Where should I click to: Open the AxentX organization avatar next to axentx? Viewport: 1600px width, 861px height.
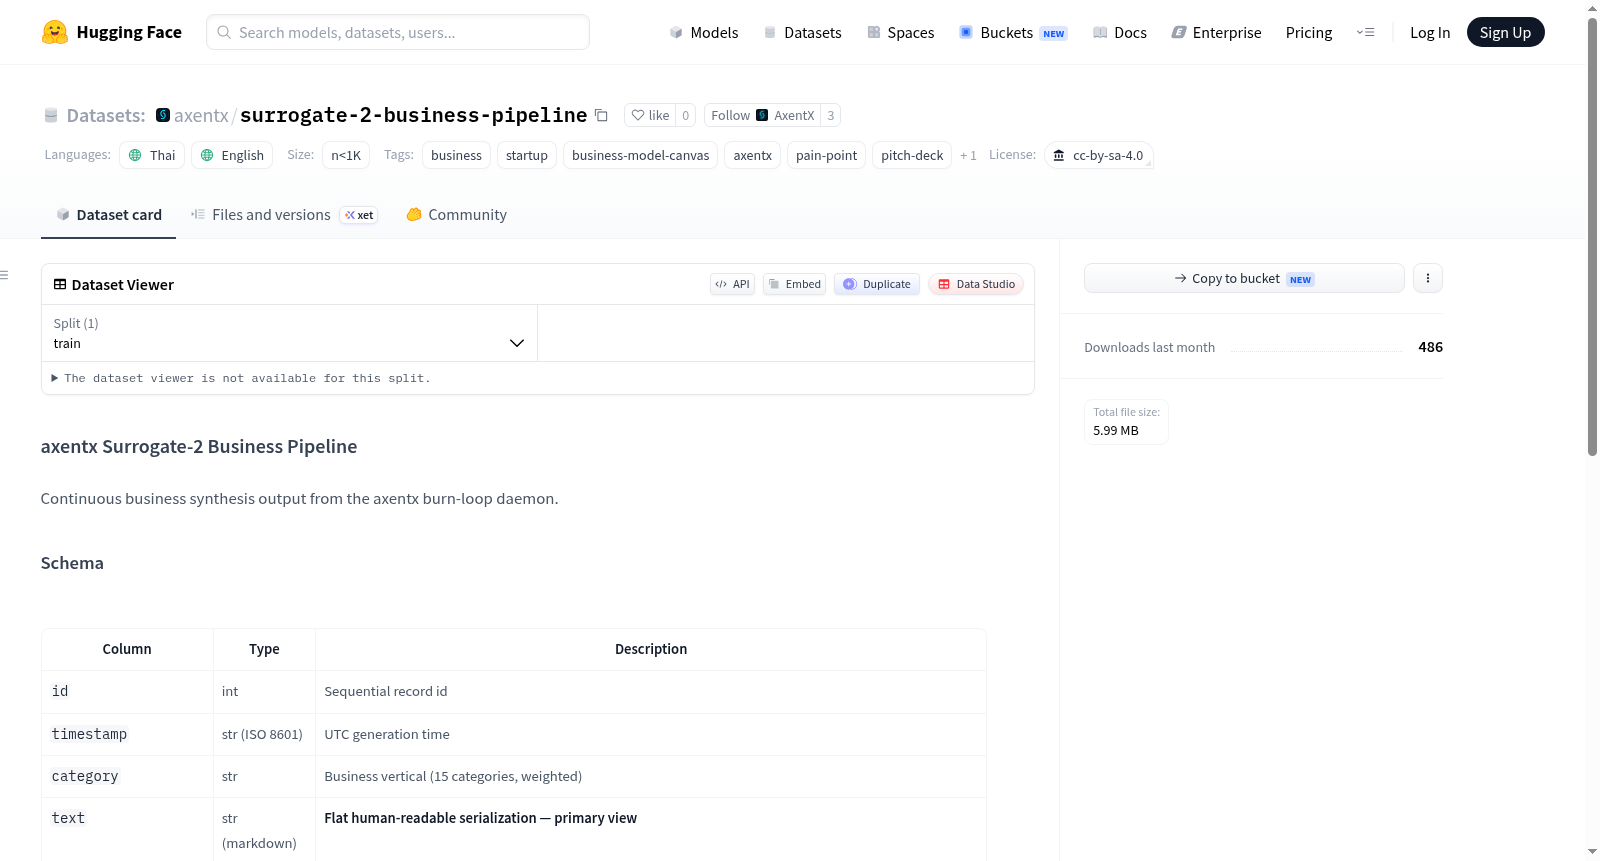[x=163, y=115]
